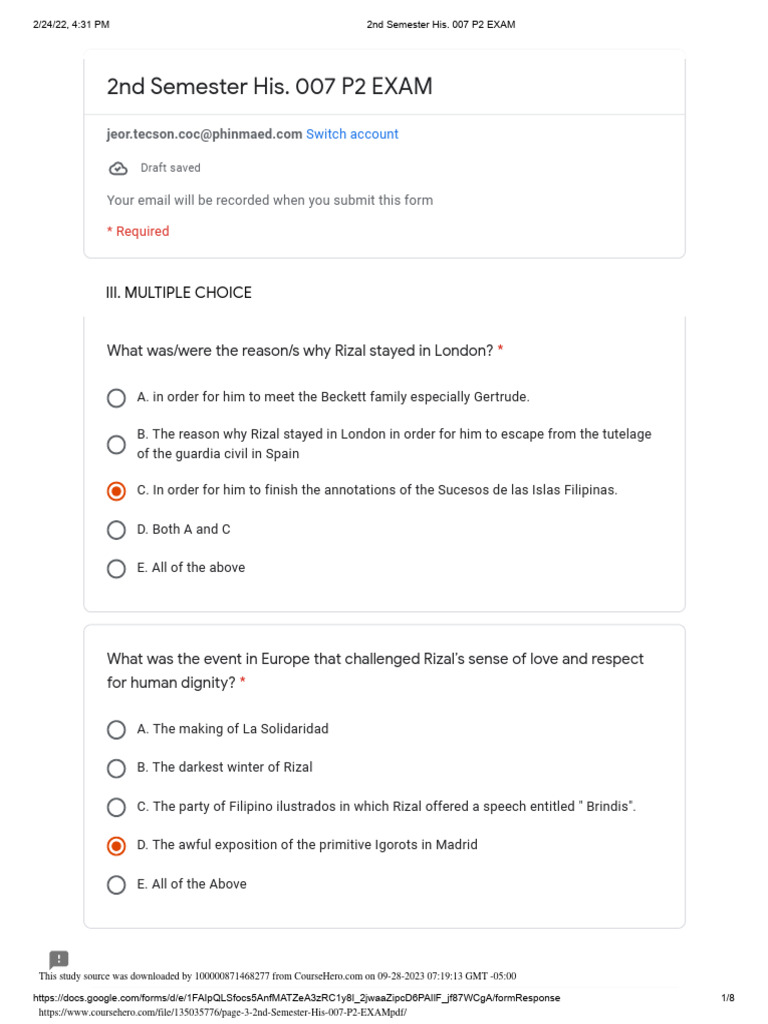Click the email address jeor.tecson.coc@phinmaed.com
This screenshot has height=1024, width=768.
204,134
